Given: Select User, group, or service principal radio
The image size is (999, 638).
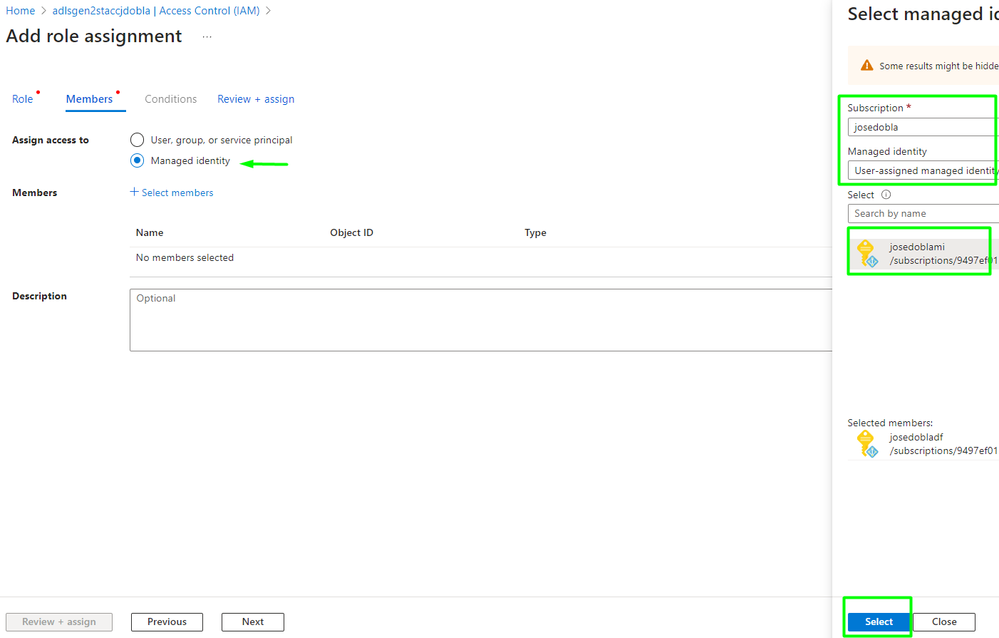Looking at the screenshot, I should (137, 140).
